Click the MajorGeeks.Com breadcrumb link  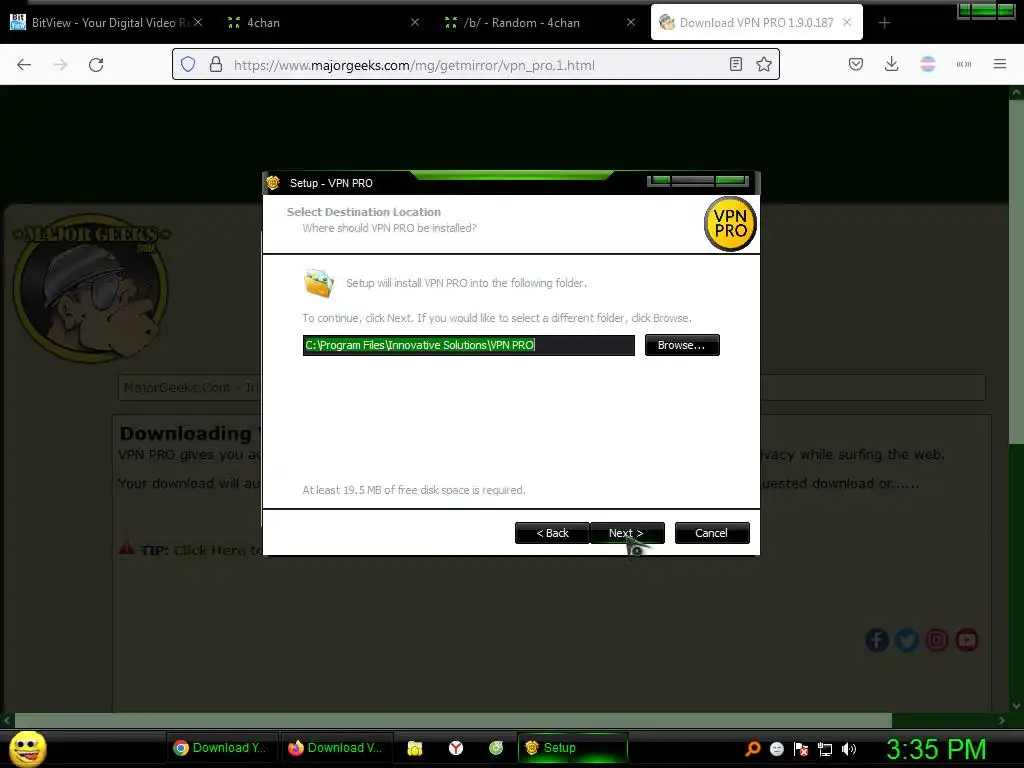(x=177, y=387)
